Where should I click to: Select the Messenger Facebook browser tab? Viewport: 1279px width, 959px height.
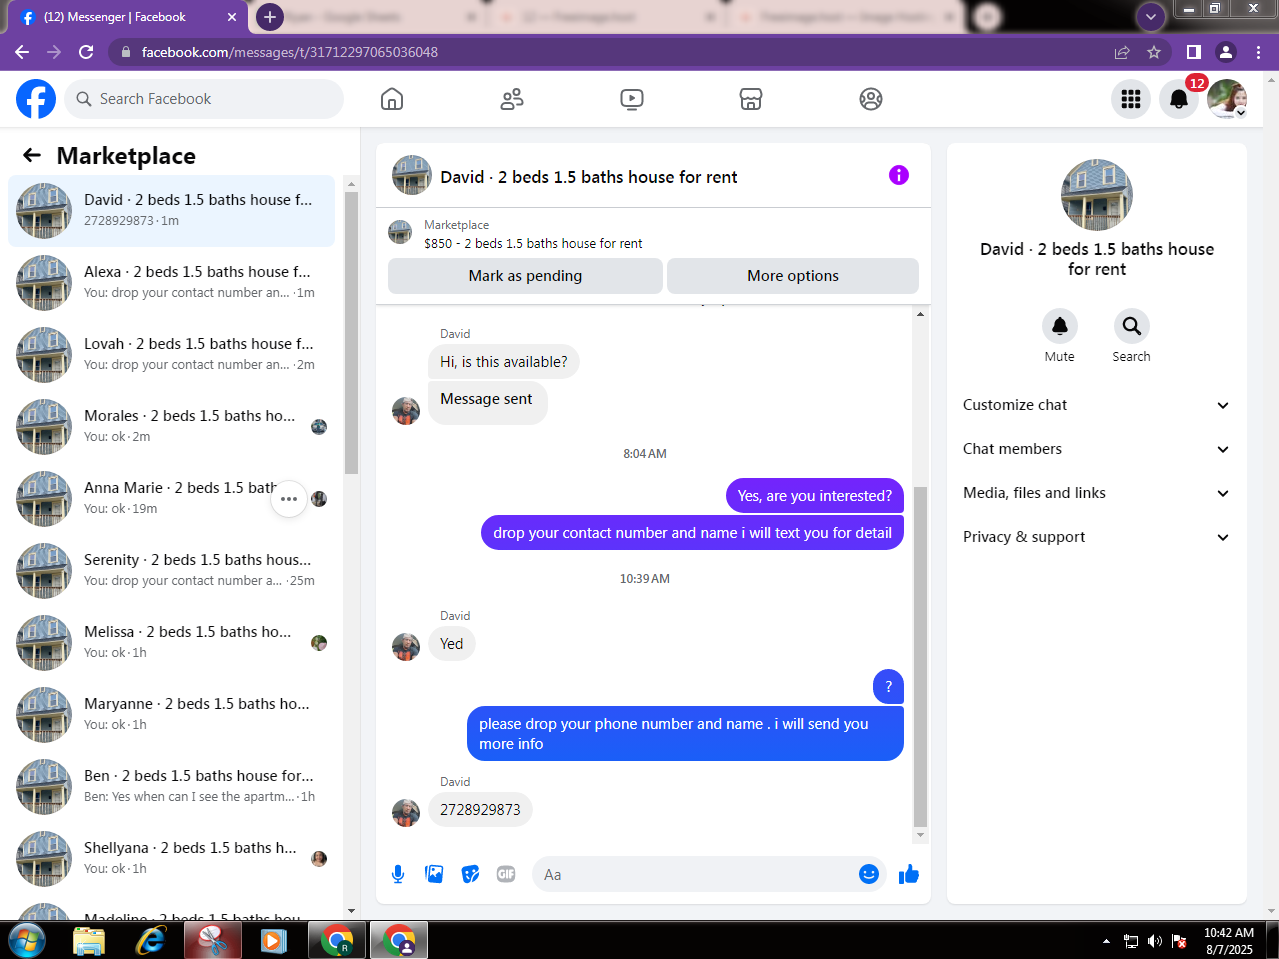tap(127, 17)
